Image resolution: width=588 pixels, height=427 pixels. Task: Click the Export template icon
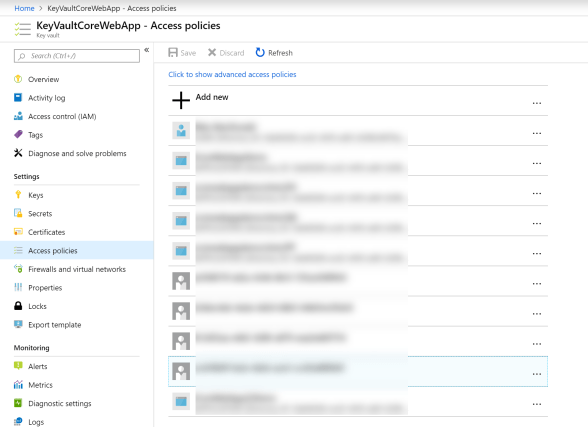tap(18, 324)
